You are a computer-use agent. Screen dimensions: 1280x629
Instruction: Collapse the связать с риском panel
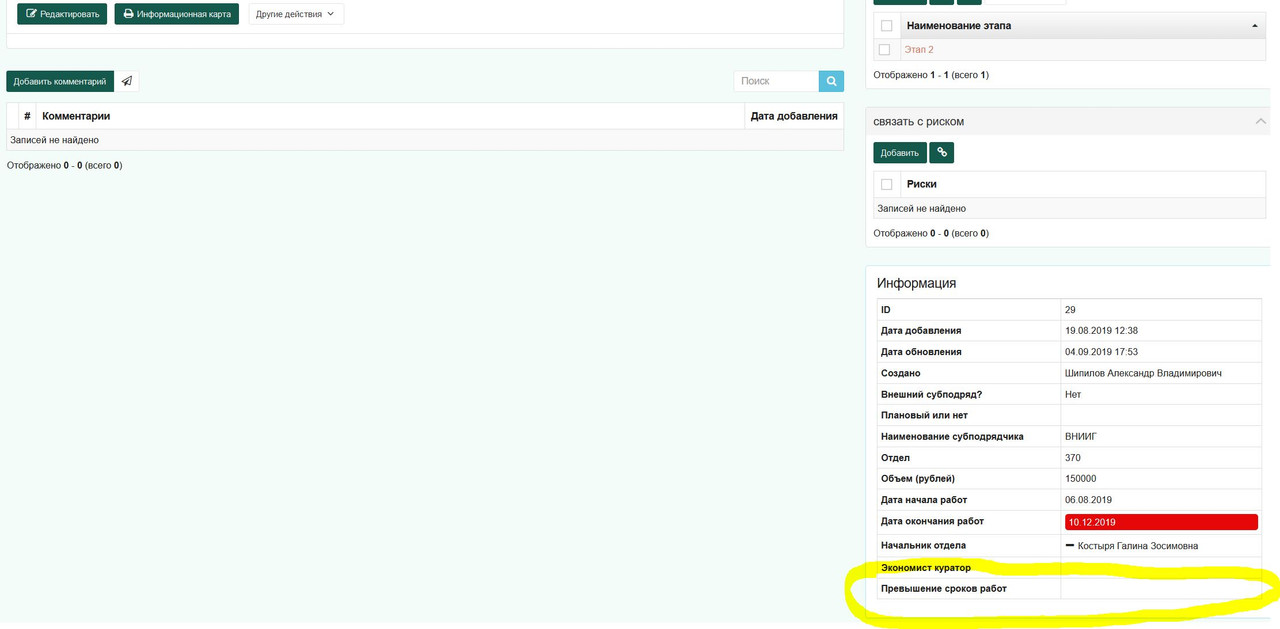[x=1260, y=122]
